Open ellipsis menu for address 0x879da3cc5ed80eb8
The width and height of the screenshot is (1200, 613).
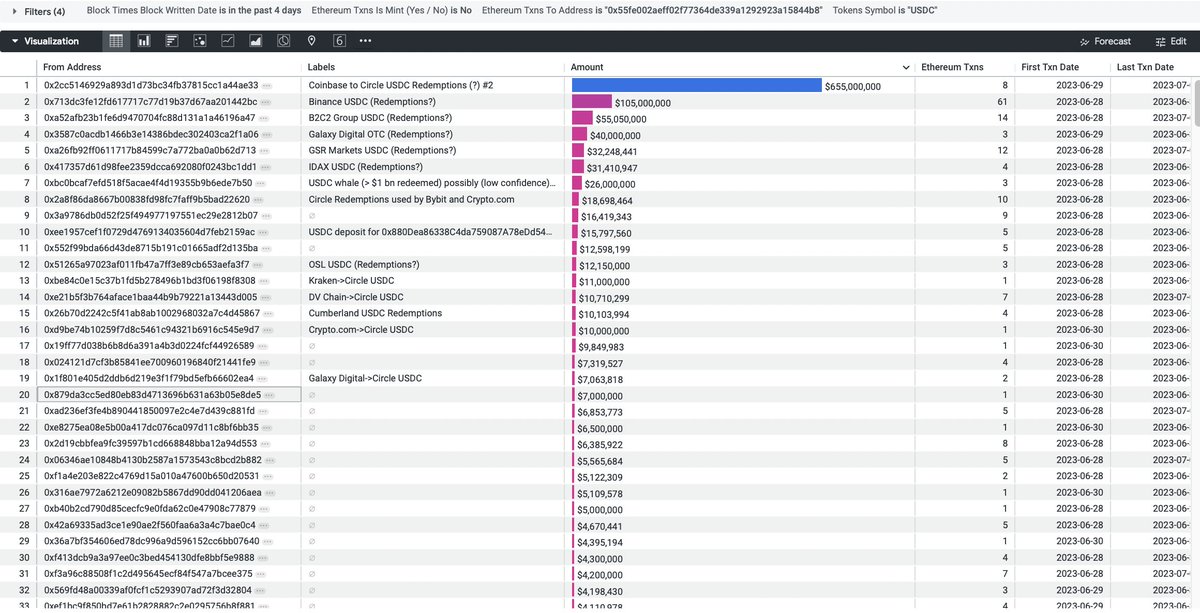pyautogui.click(x=270, y=395)
